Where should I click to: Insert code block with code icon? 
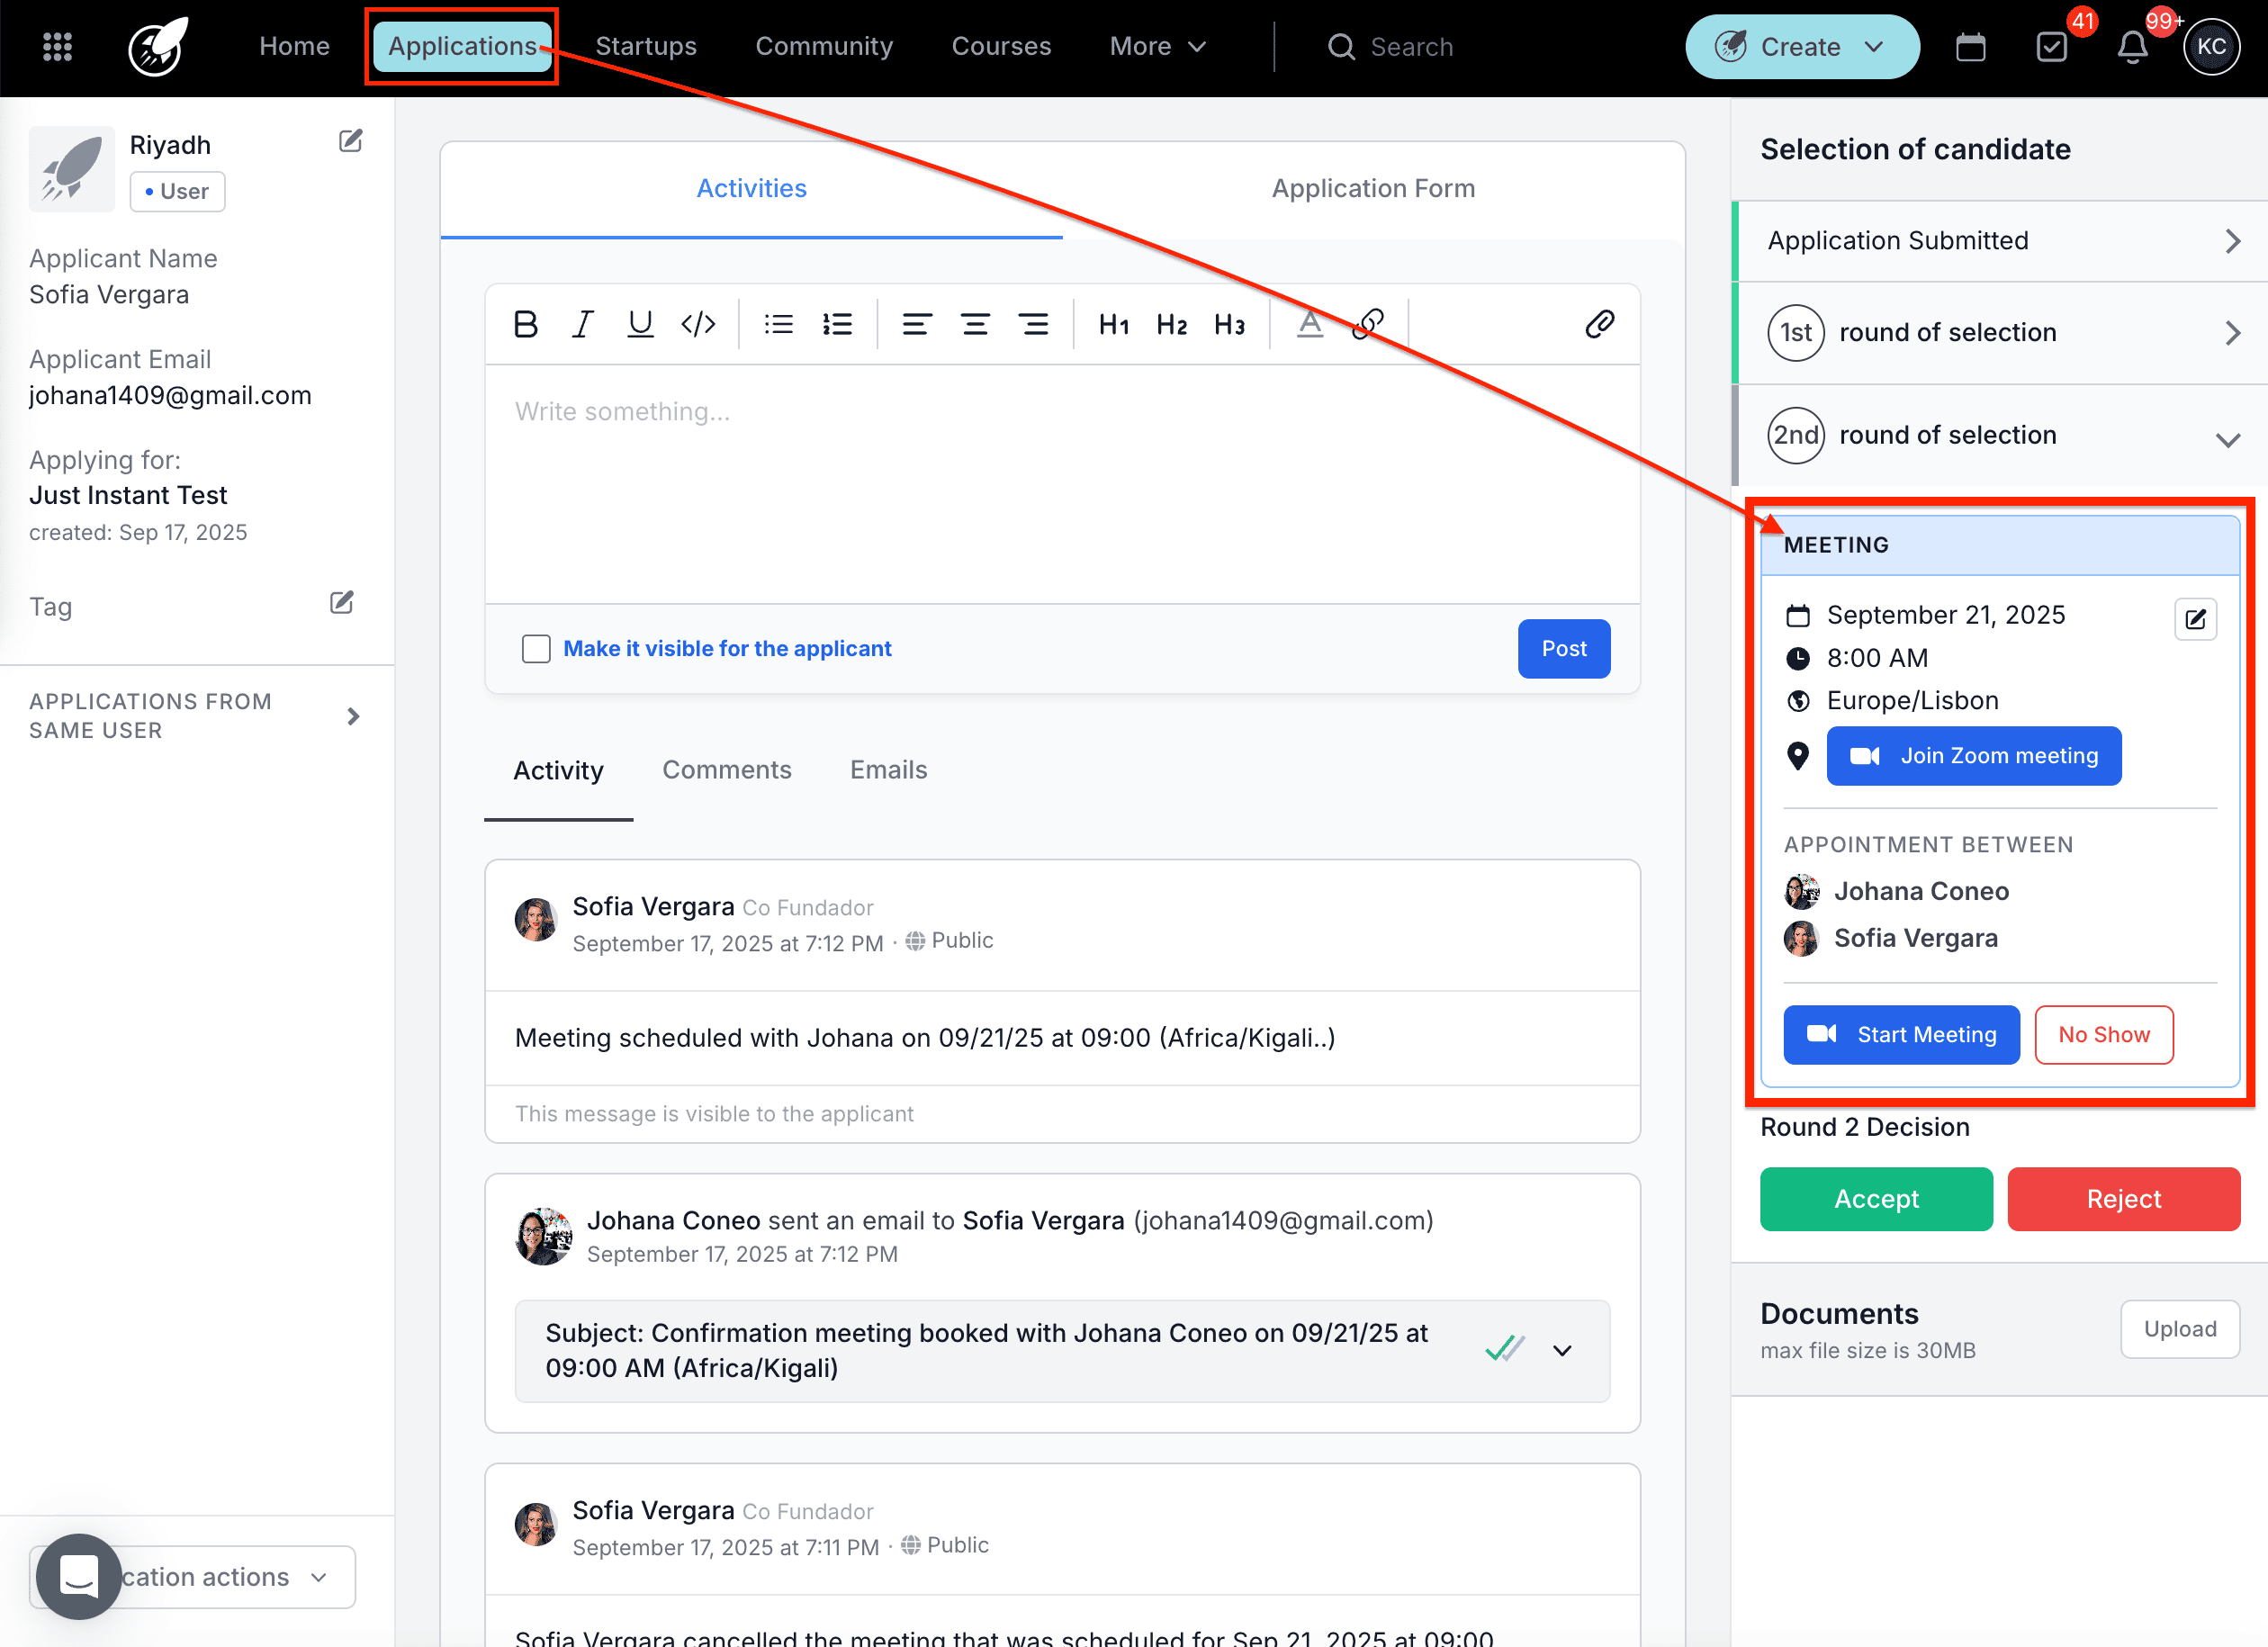(698, 324)
